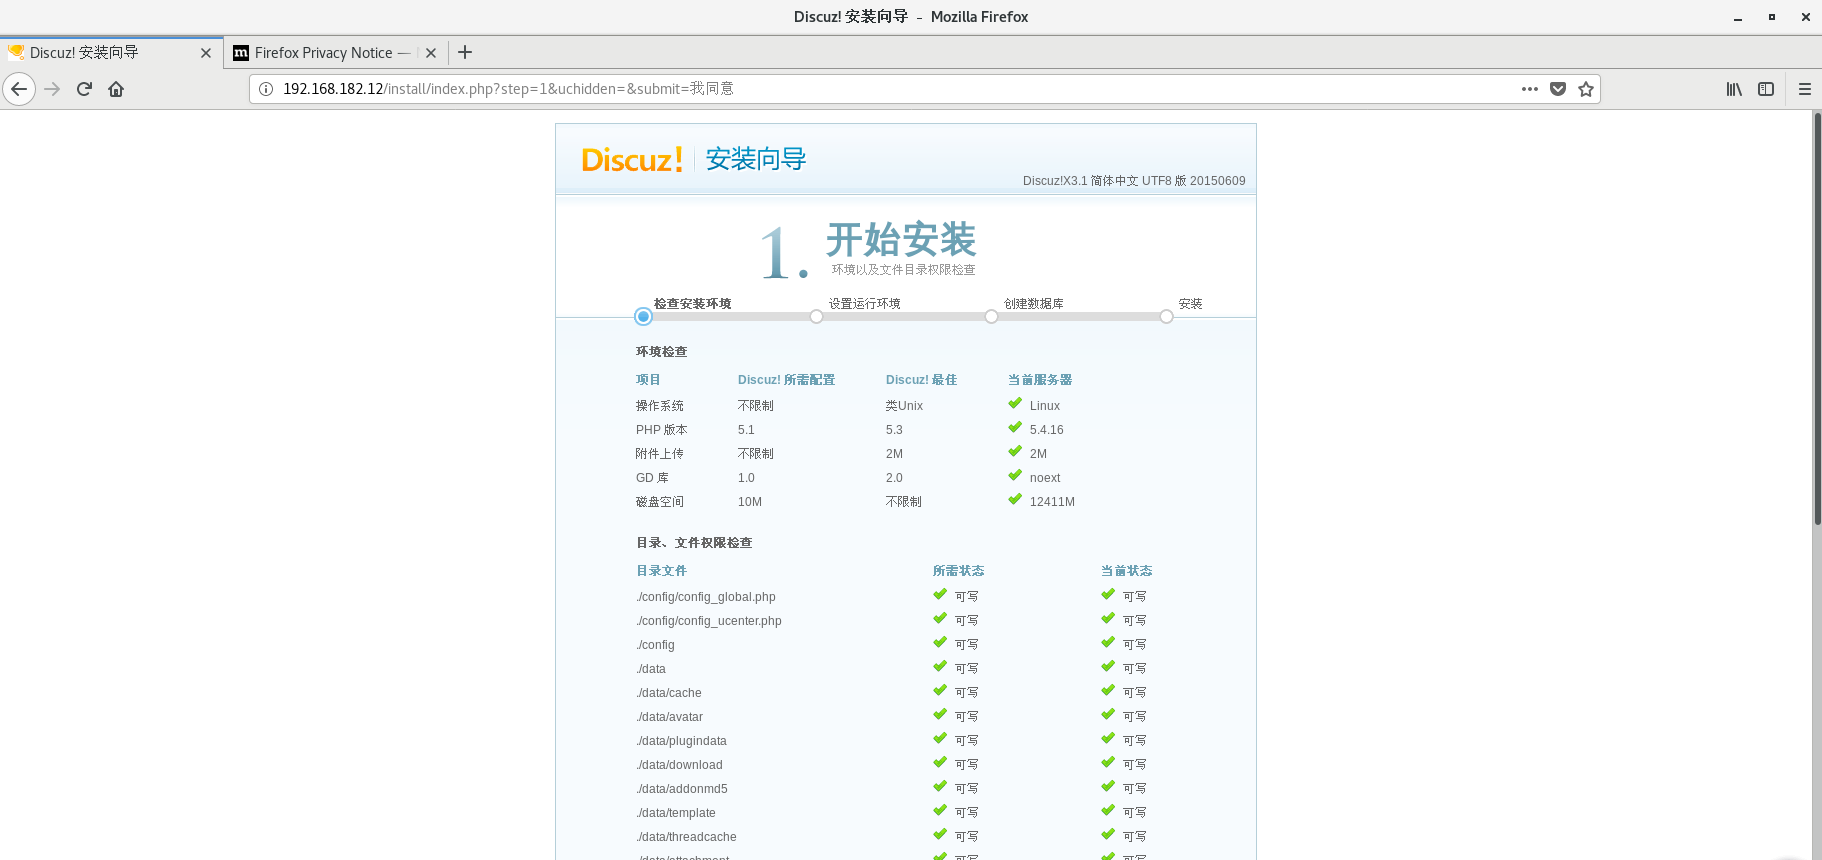This screenshot has width=1822, height=860.
Task: Click 当前状态 check for ./data/download
Action: pos(1108,763)
